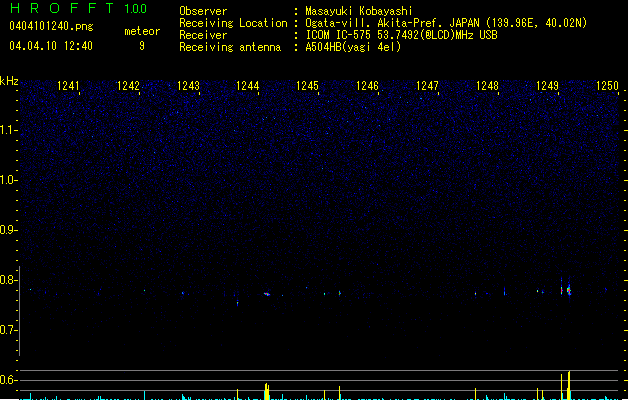Click the 'meteor' label
The image size is (629, 400).
click(x=142, y=31)
